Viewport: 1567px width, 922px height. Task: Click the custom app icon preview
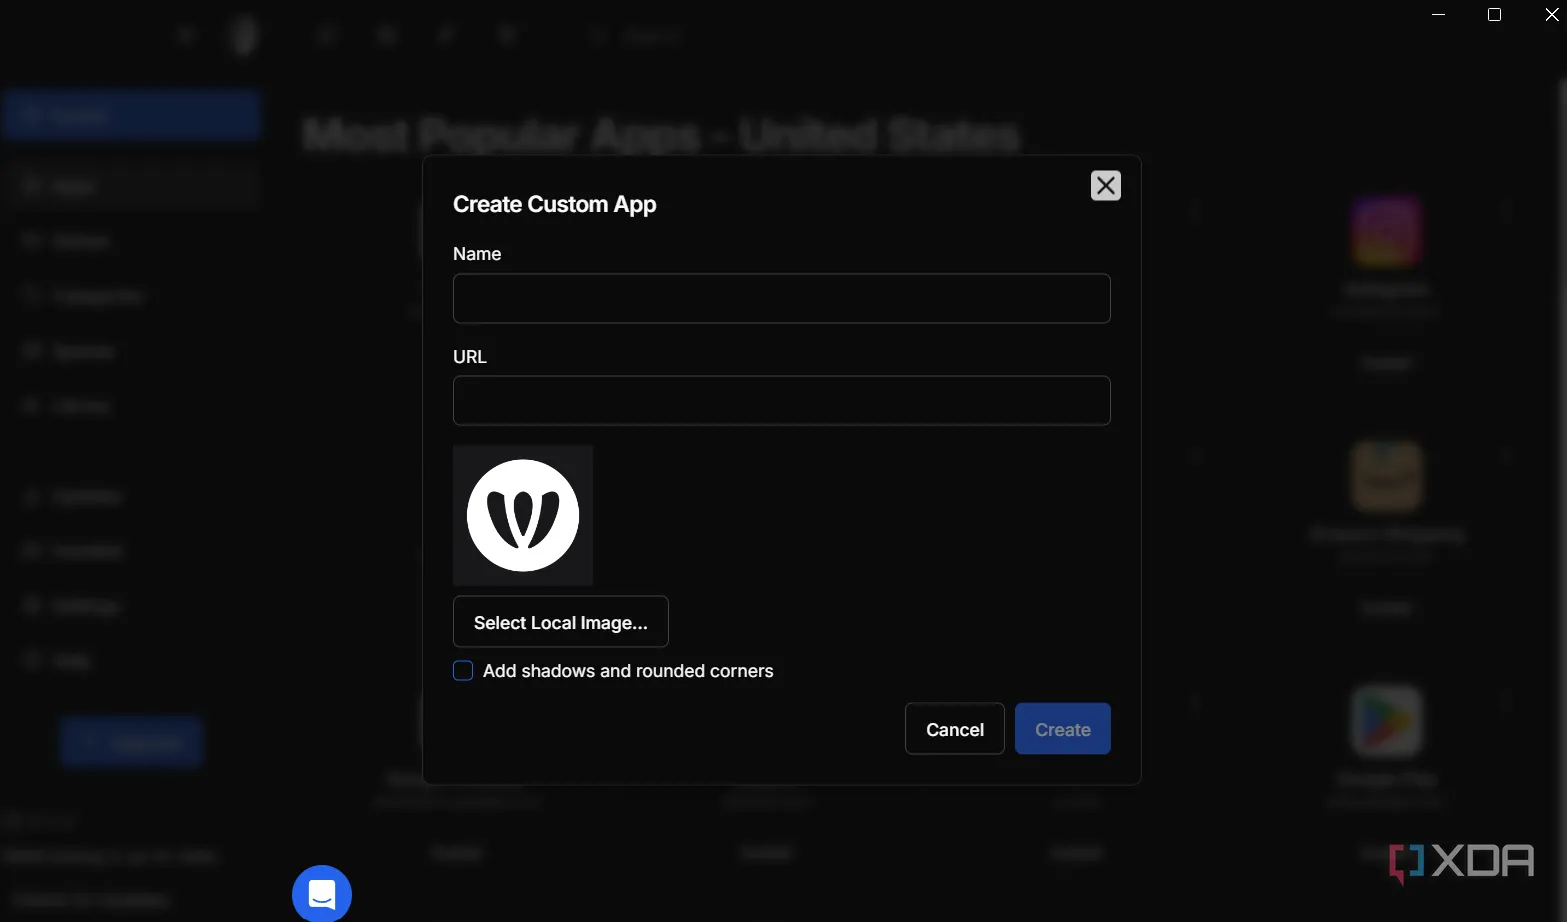point(523,516)
